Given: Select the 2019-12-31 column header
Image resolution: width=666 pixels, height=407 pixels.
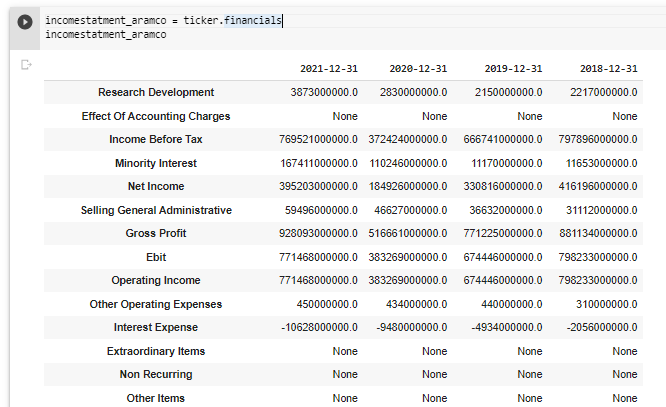Looking at the screenshot, I should tap(513, 69).
